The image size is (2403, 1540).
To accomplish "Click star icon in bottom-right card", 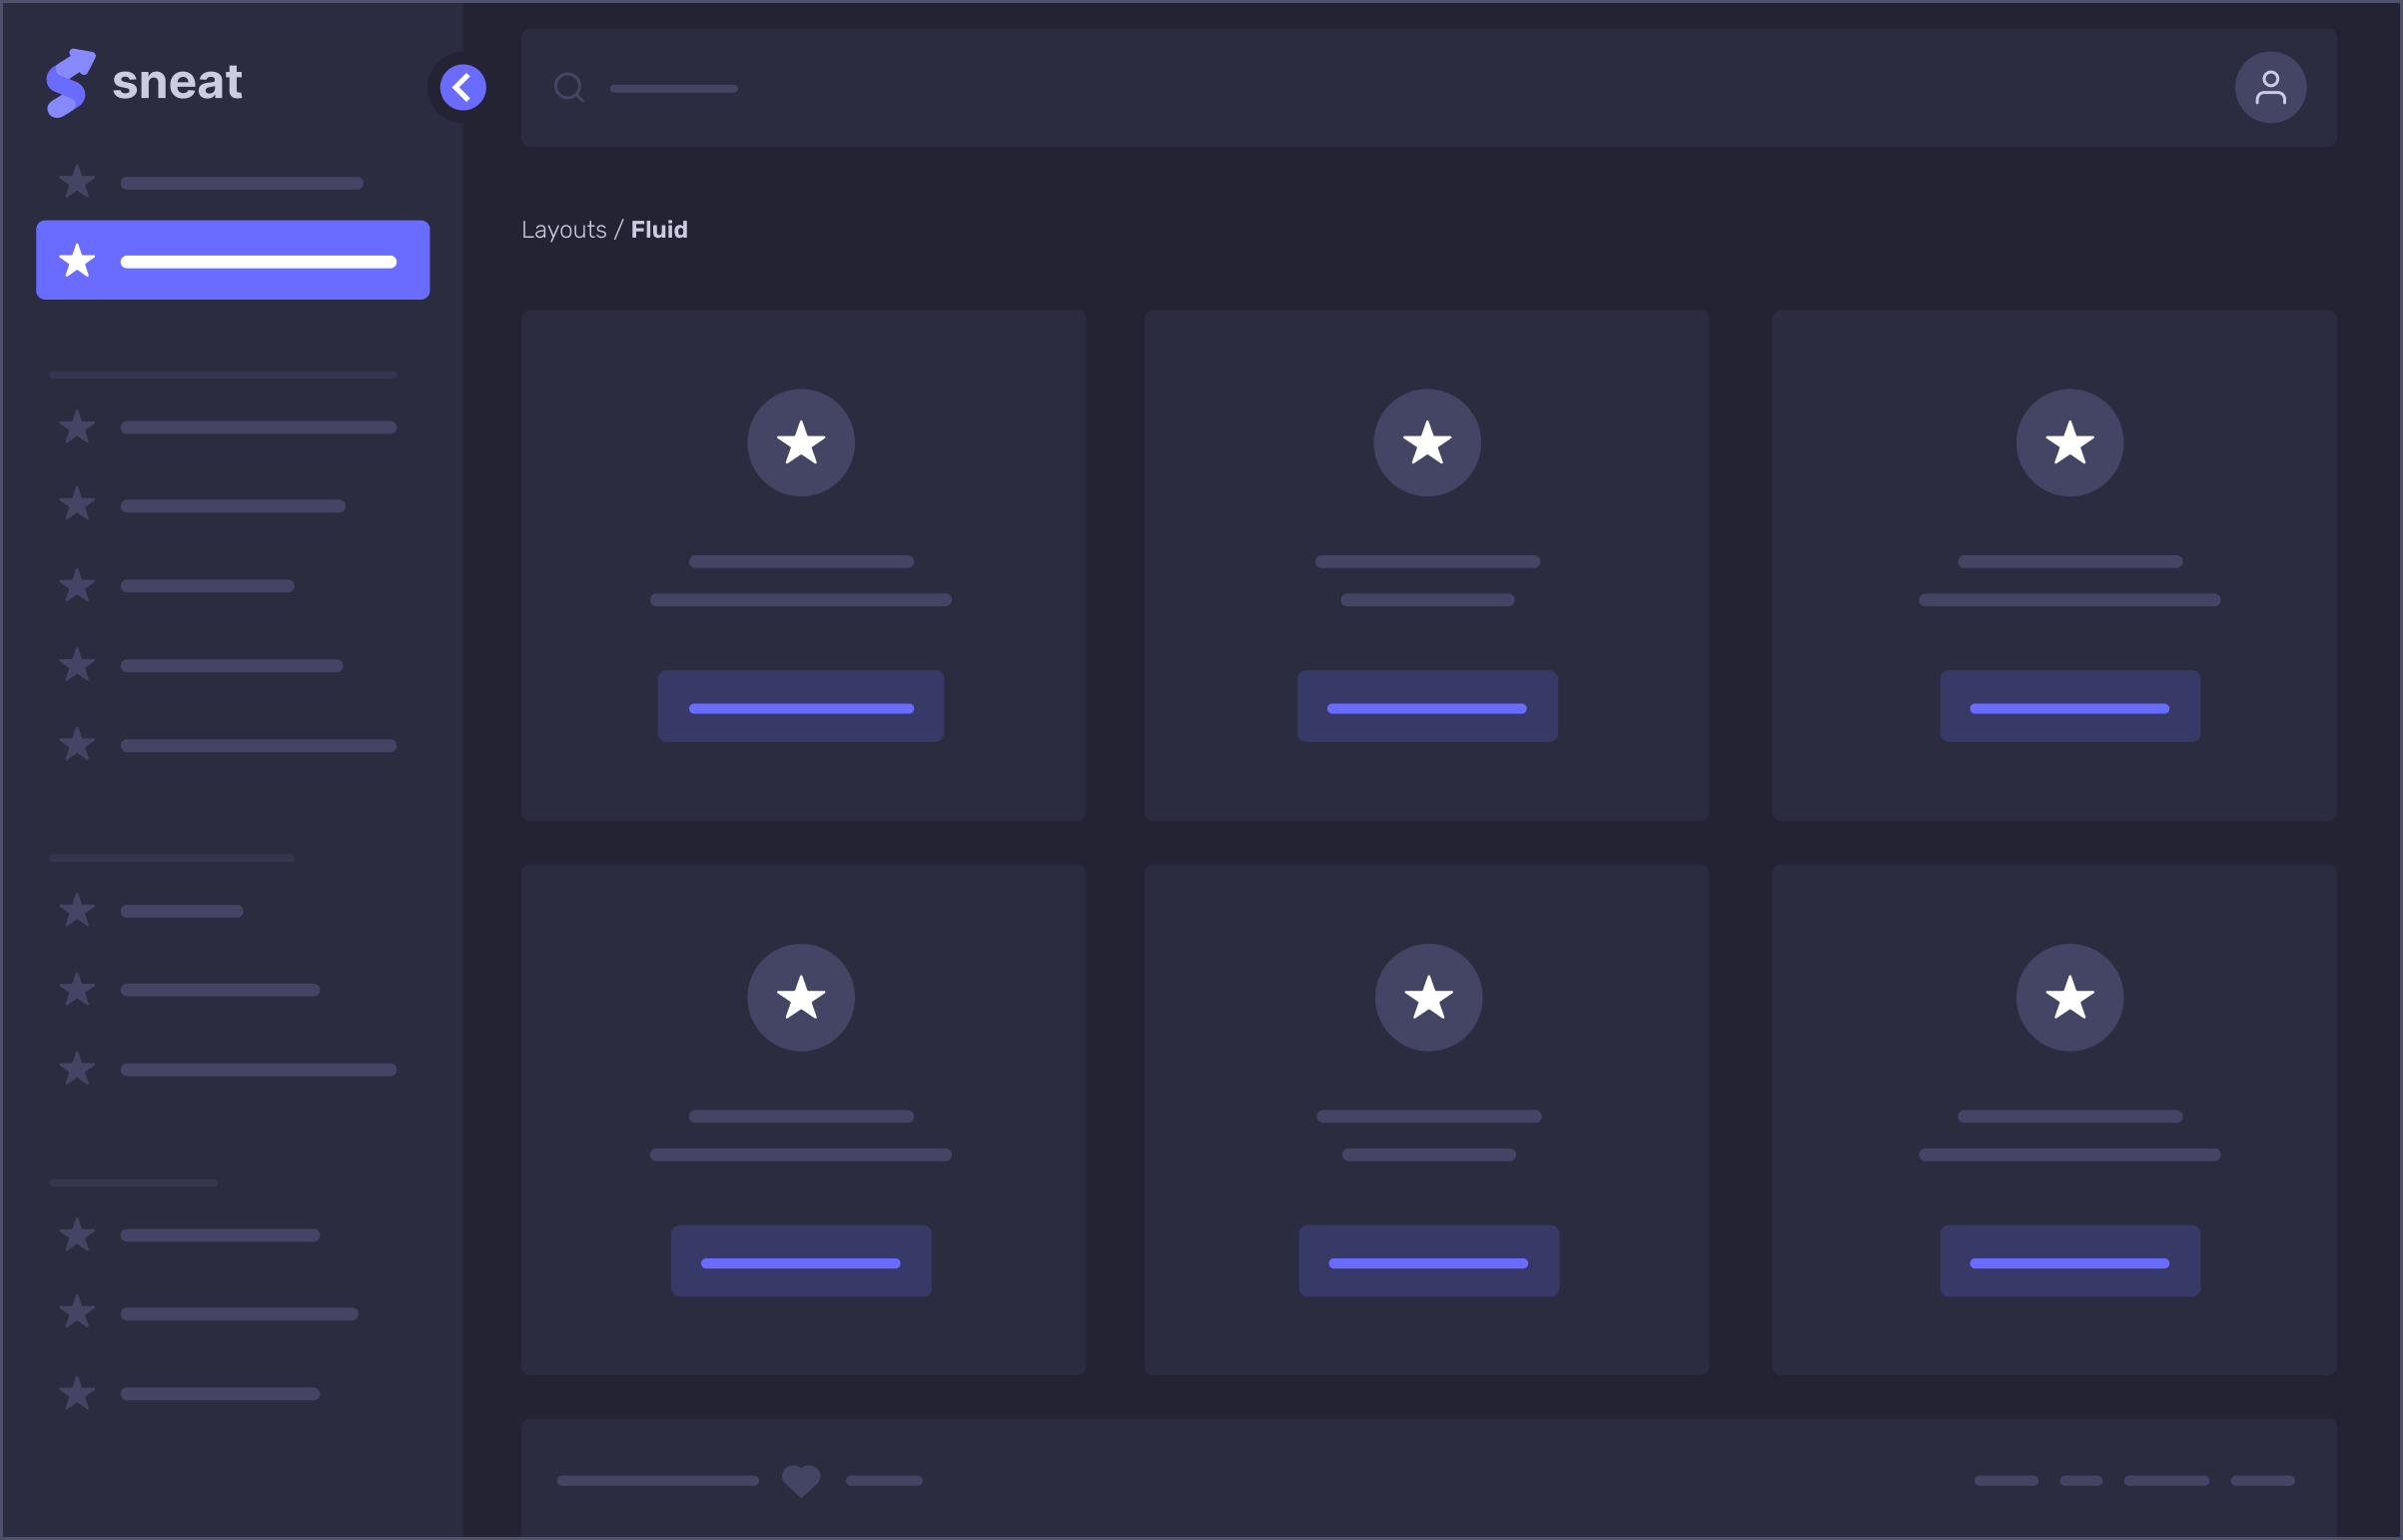I will [x=2069, y=997].
